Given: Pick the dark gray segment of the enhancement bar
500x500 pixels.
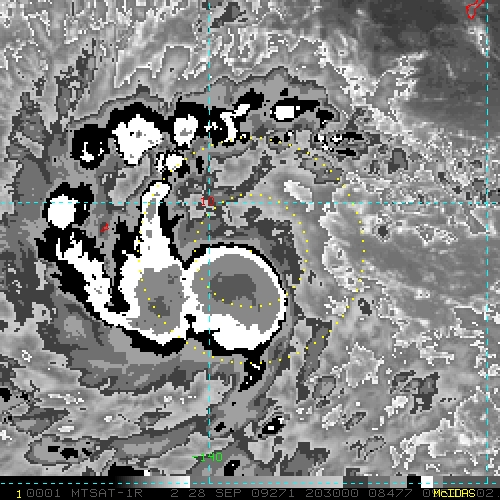Looking at the screenshot, I should tap(356, 482).
